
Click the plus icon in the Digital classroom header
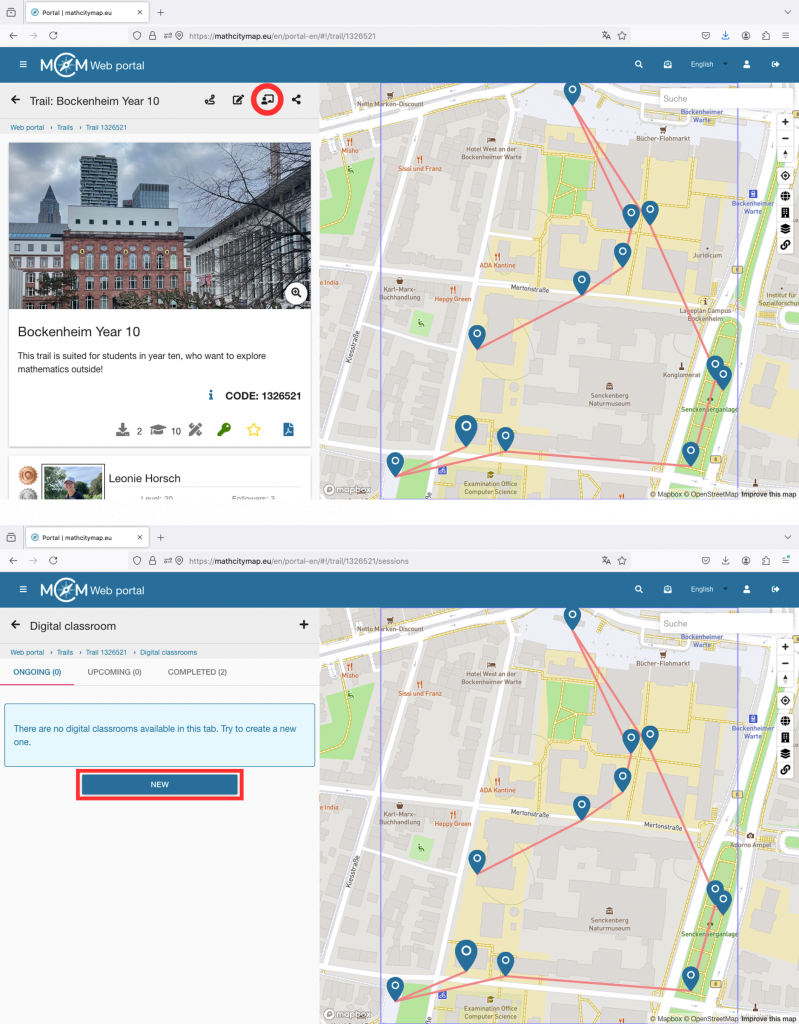[x=303, y=625]
